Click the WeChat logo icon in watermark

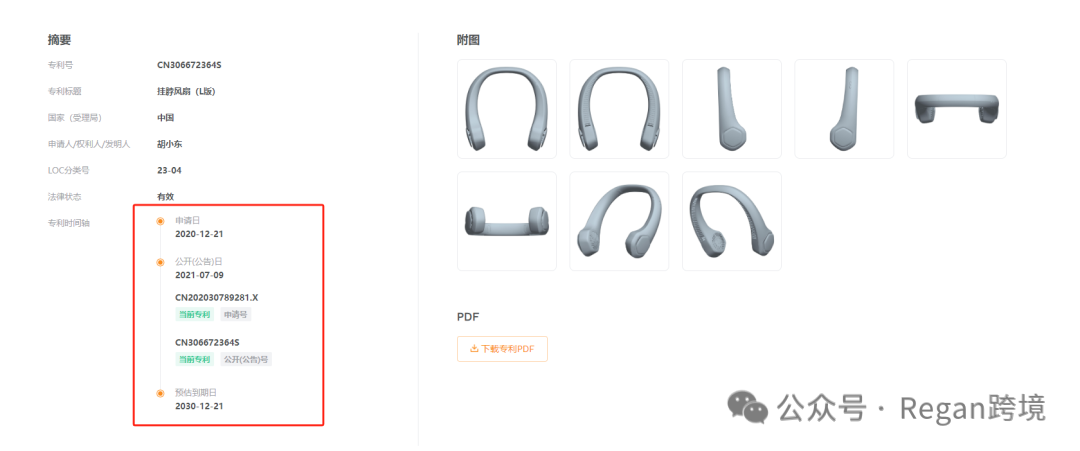pos(749,407)
